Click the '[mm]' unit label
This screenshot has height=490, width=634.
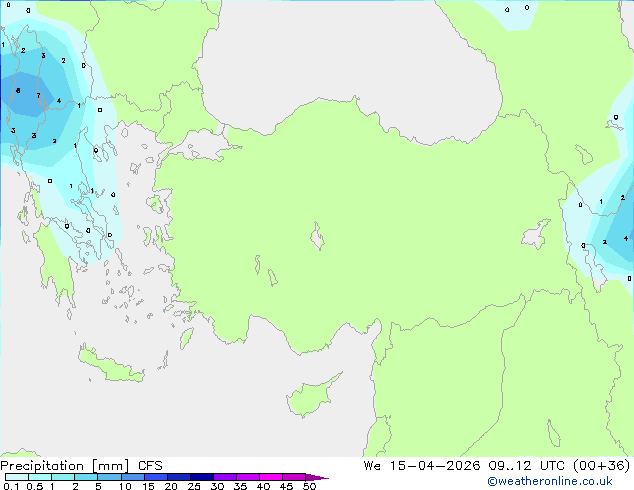pyautogui.click(x=110, y=466)
